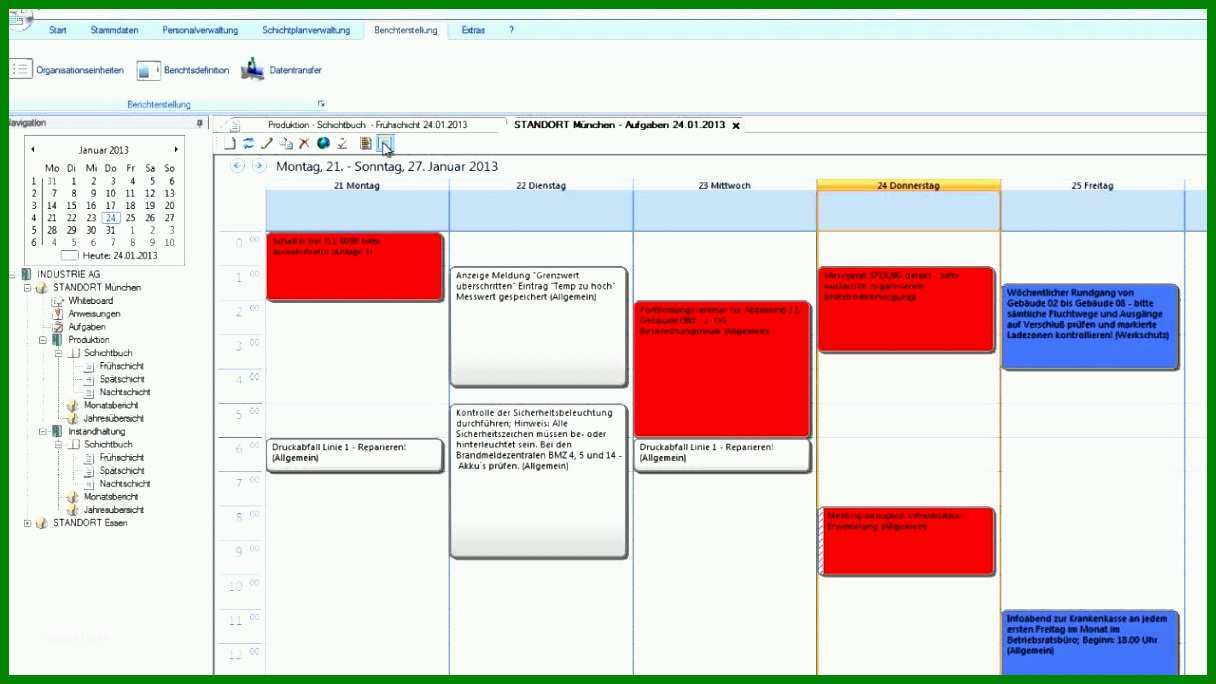Activate the highlighted calendar view toolbar icon
The height and width of the screenshot is (684, 1216).
pyautogui.click(x=385, y=144)
